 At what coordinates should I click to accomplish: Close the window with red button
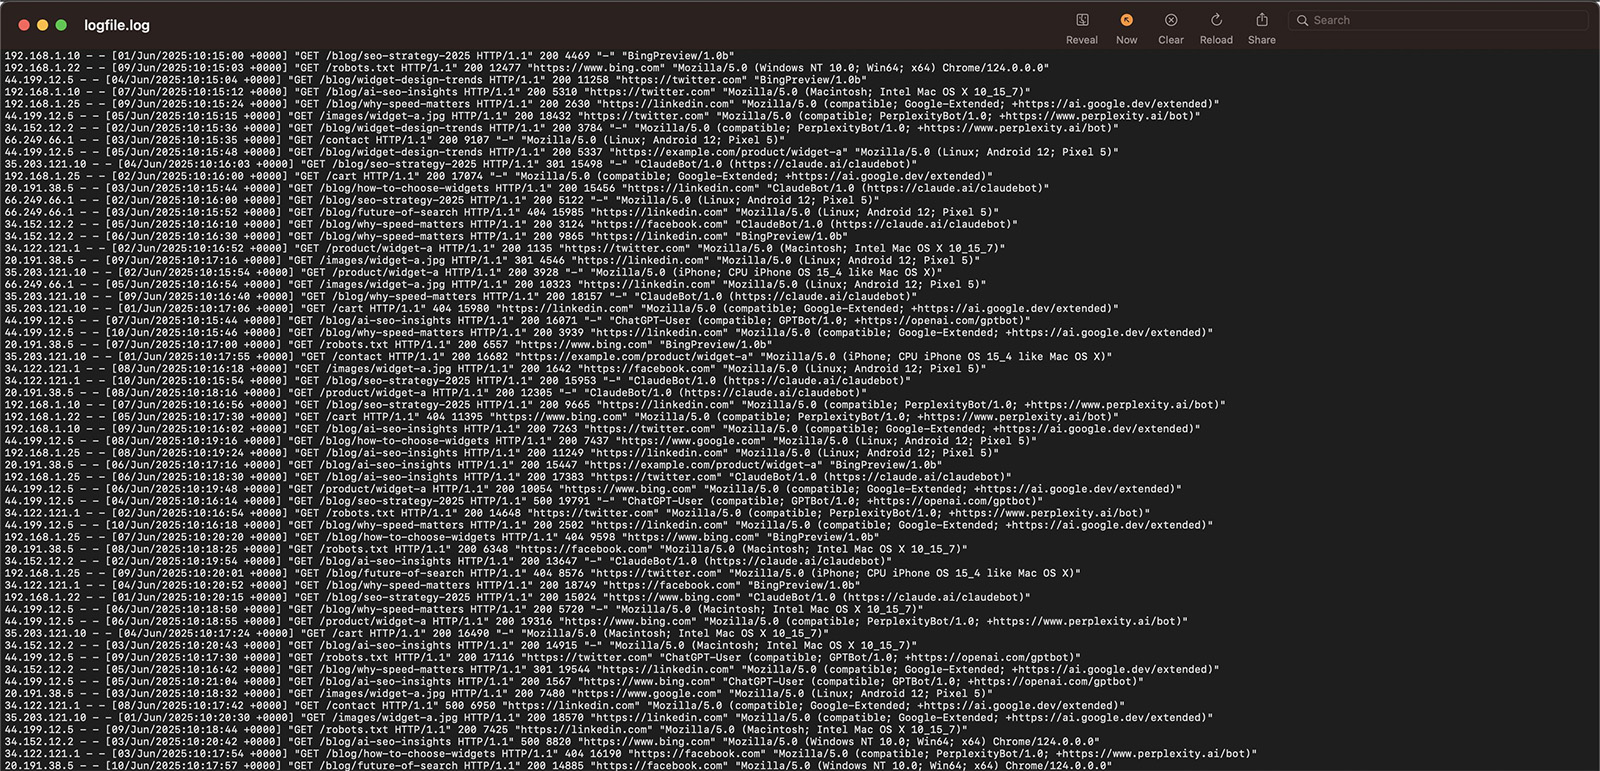(x=24, y=25)
